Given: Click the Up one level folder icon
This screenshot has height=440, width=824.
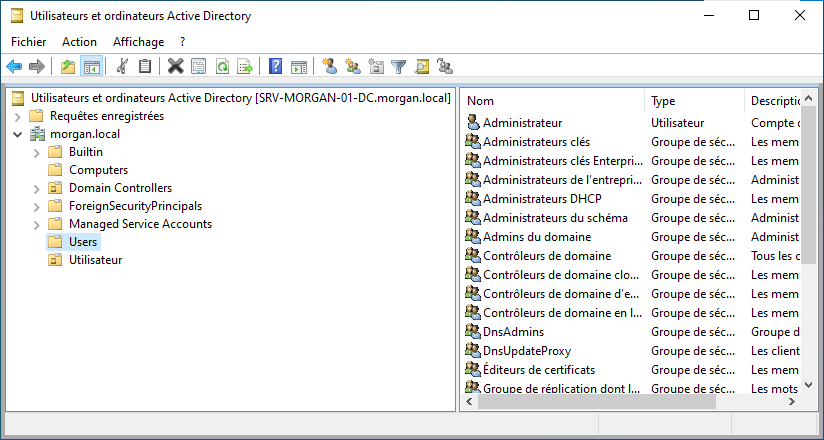Looking at the screenshot, I should tap(68, 67).
